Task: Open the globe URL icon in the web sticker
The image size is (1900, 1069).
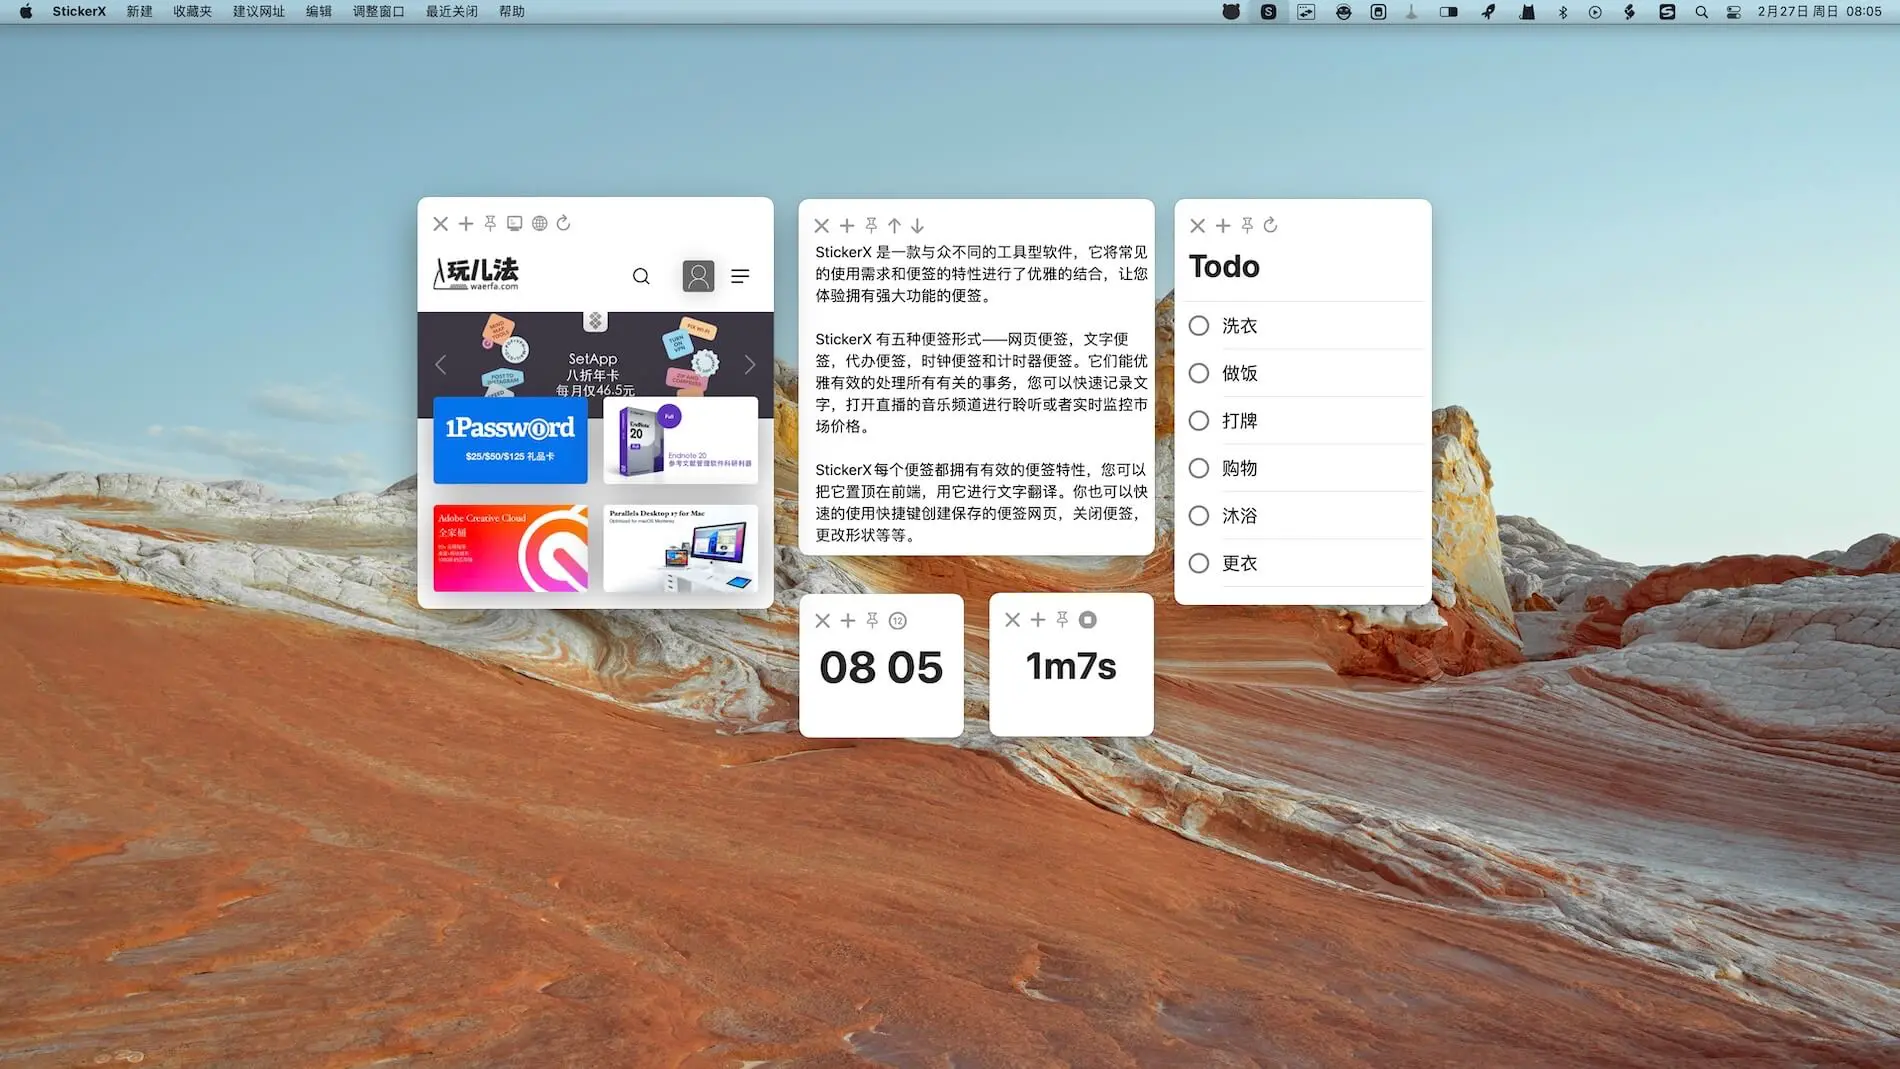Action: click(x=540, y=223)
